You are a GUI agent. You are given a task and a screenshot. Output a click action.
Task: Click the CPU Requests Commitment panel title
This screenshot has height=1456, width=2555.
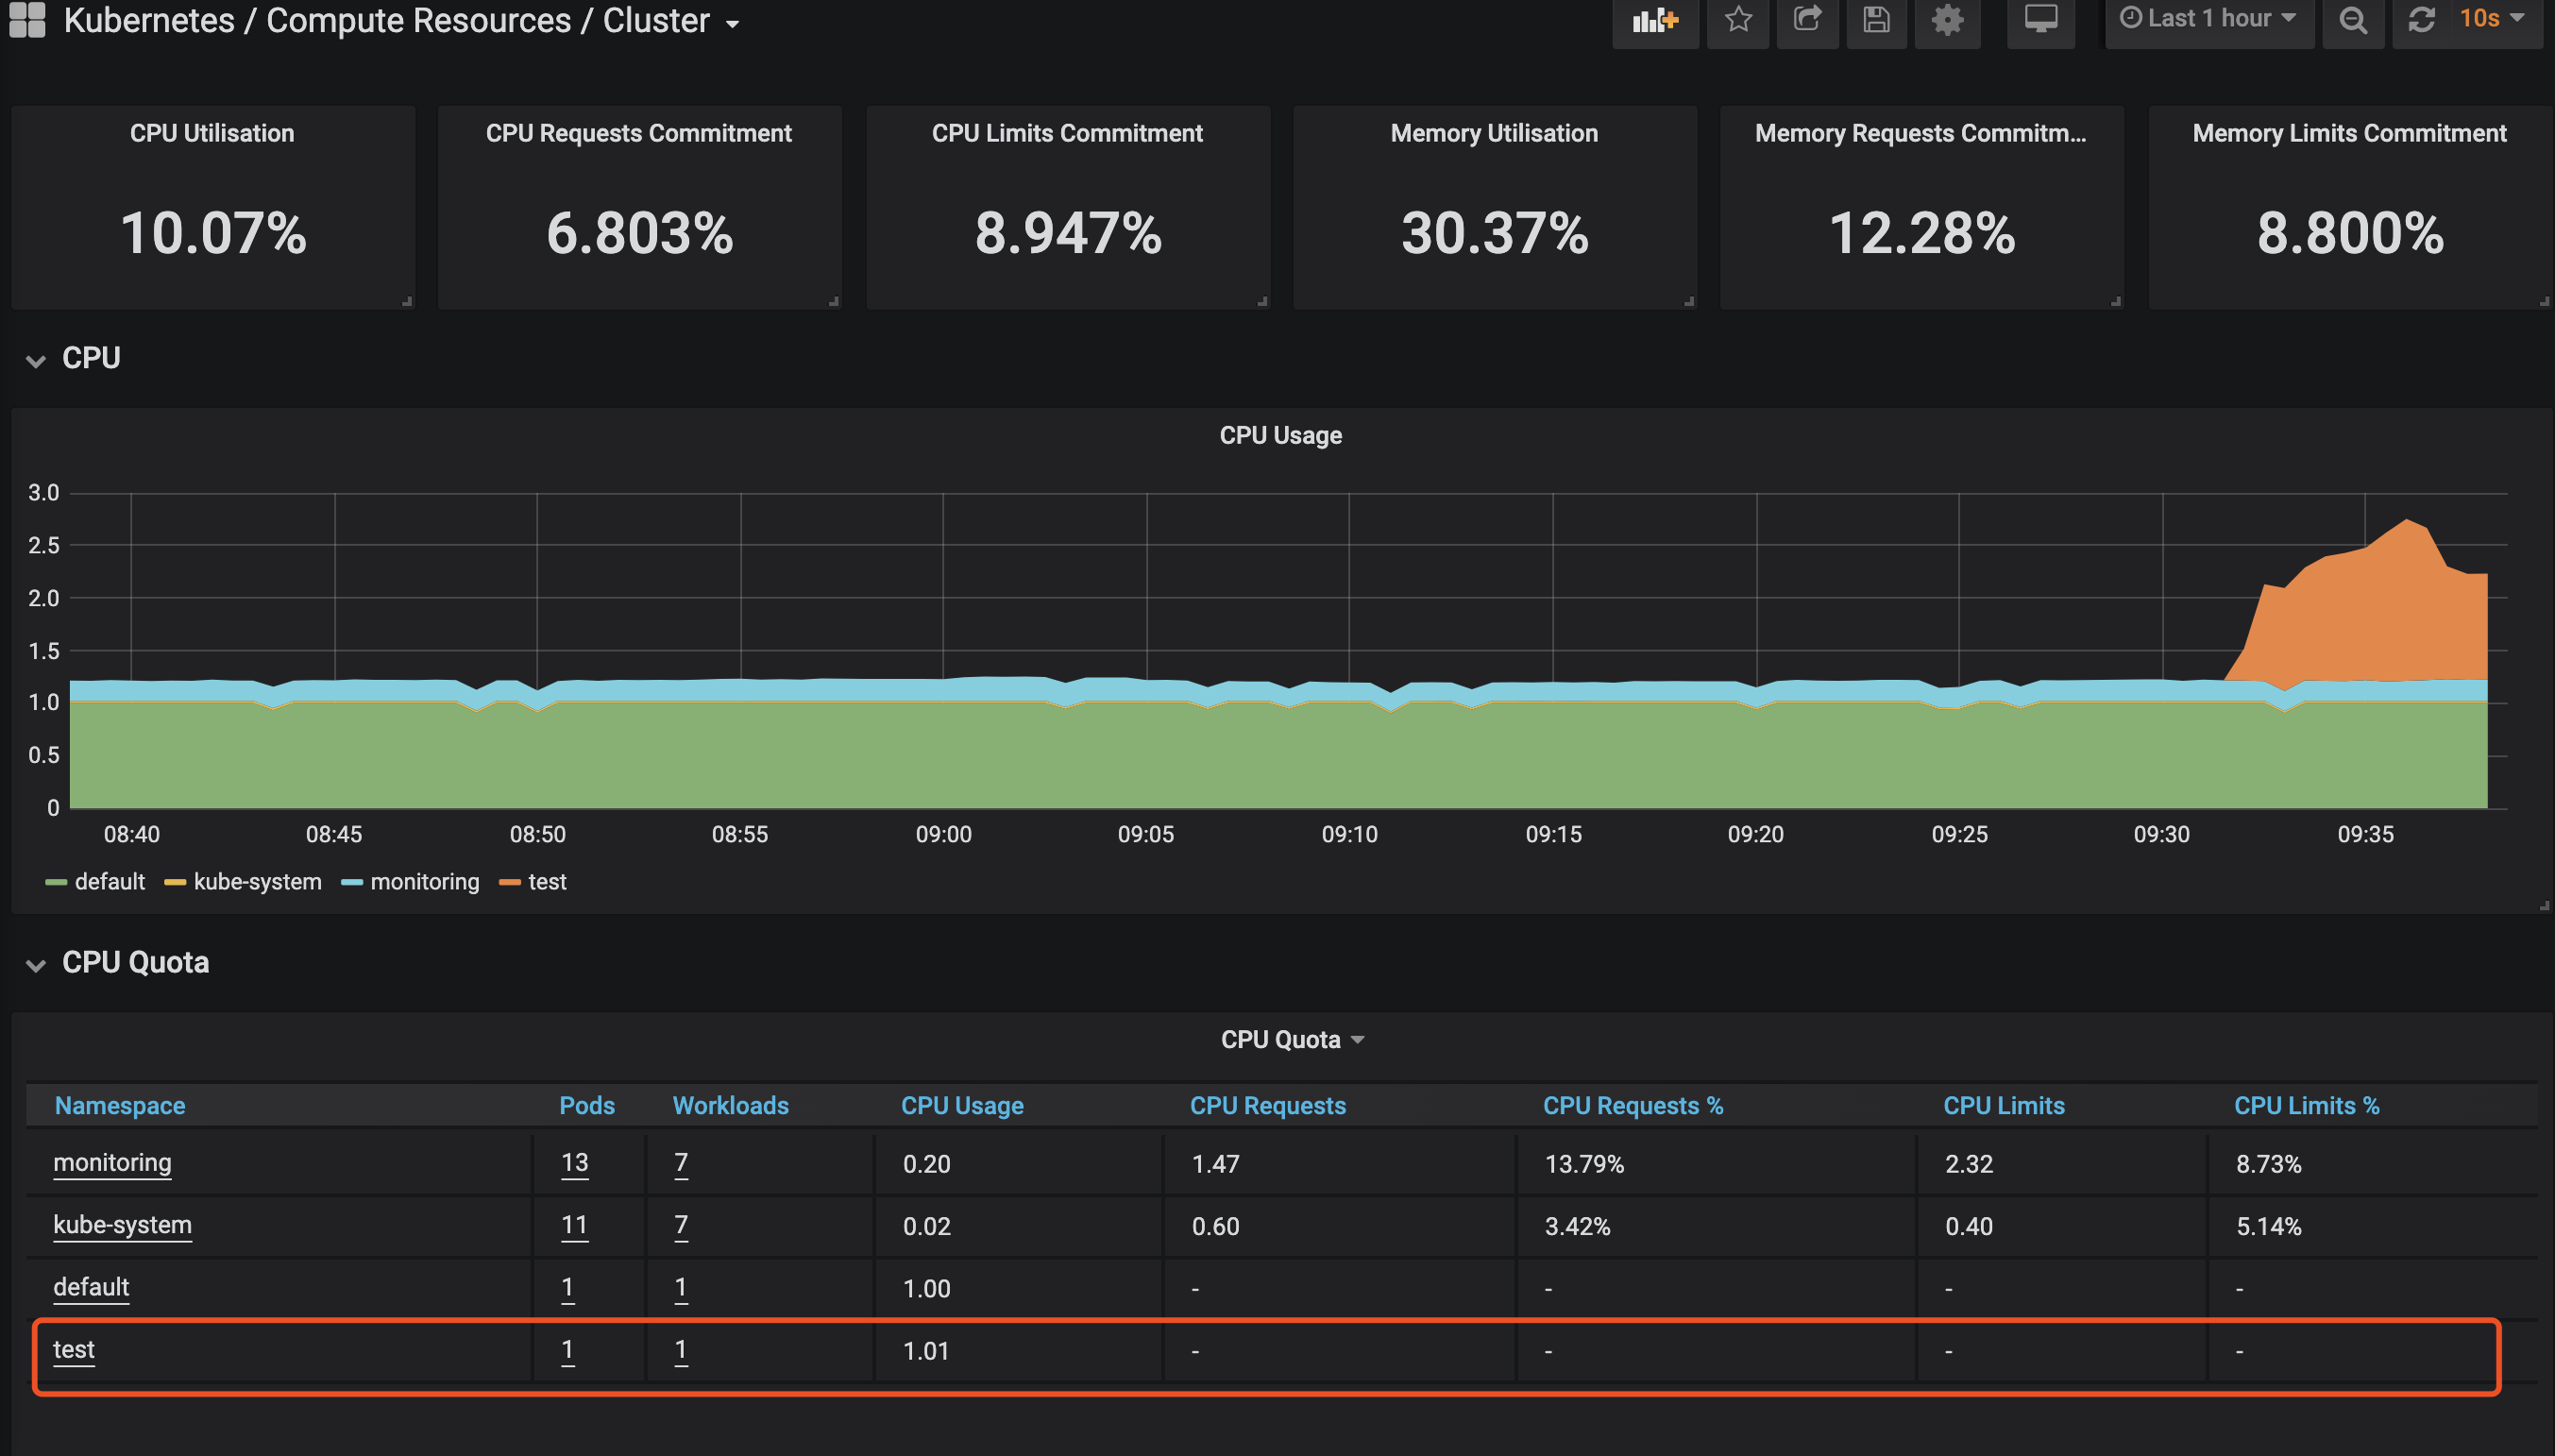pos(639,133)
